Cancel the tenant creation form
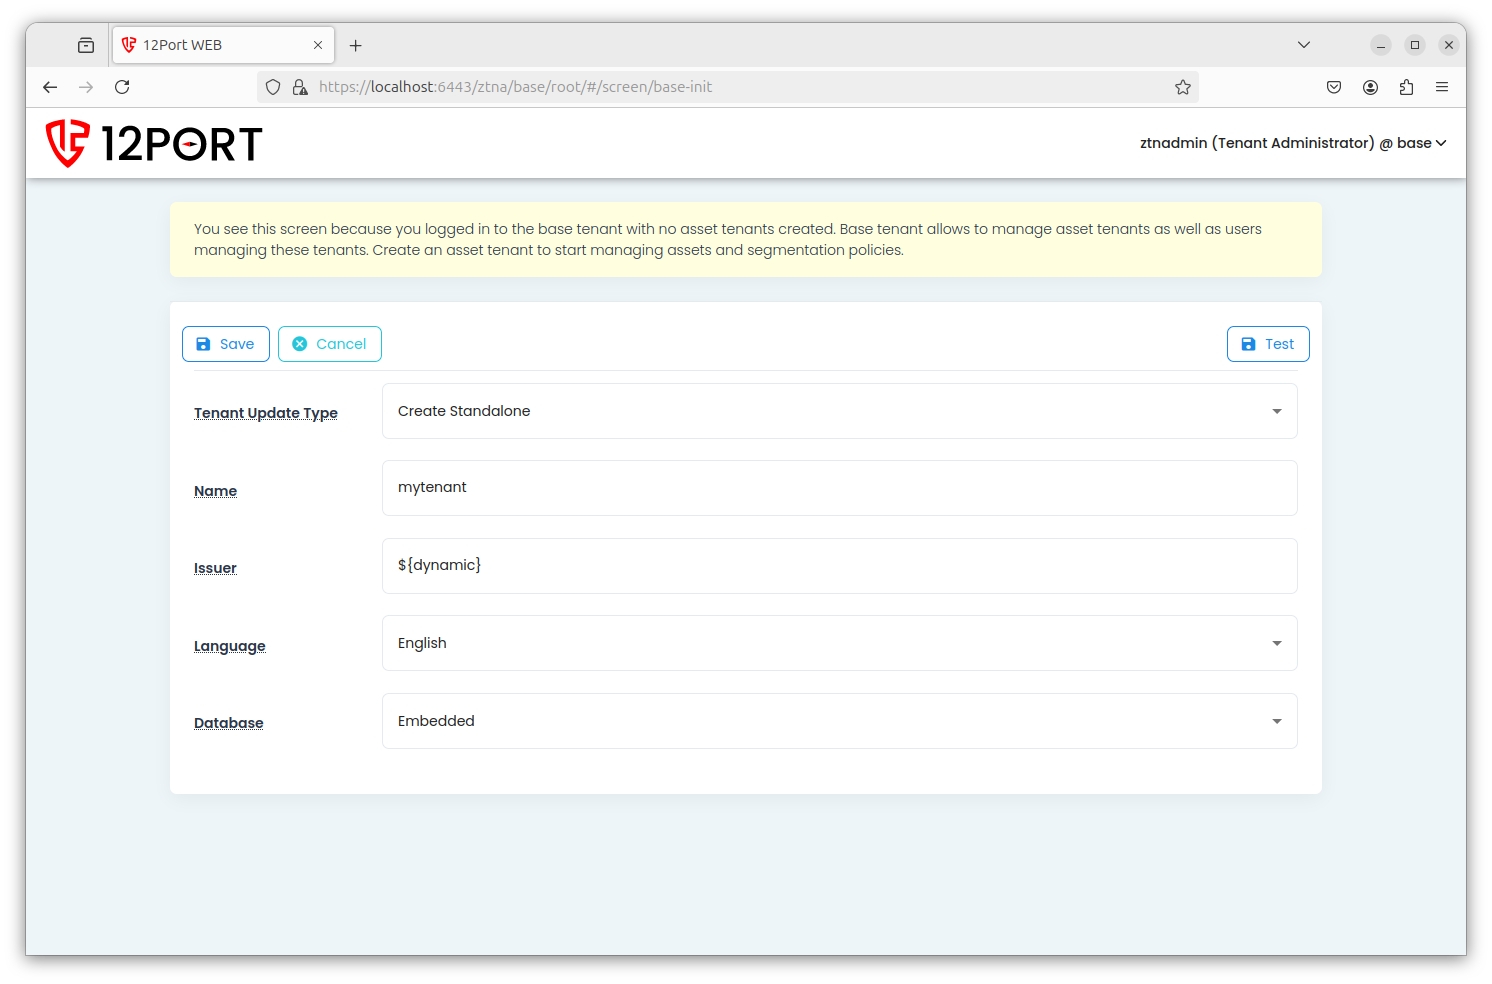 point(329,344)
